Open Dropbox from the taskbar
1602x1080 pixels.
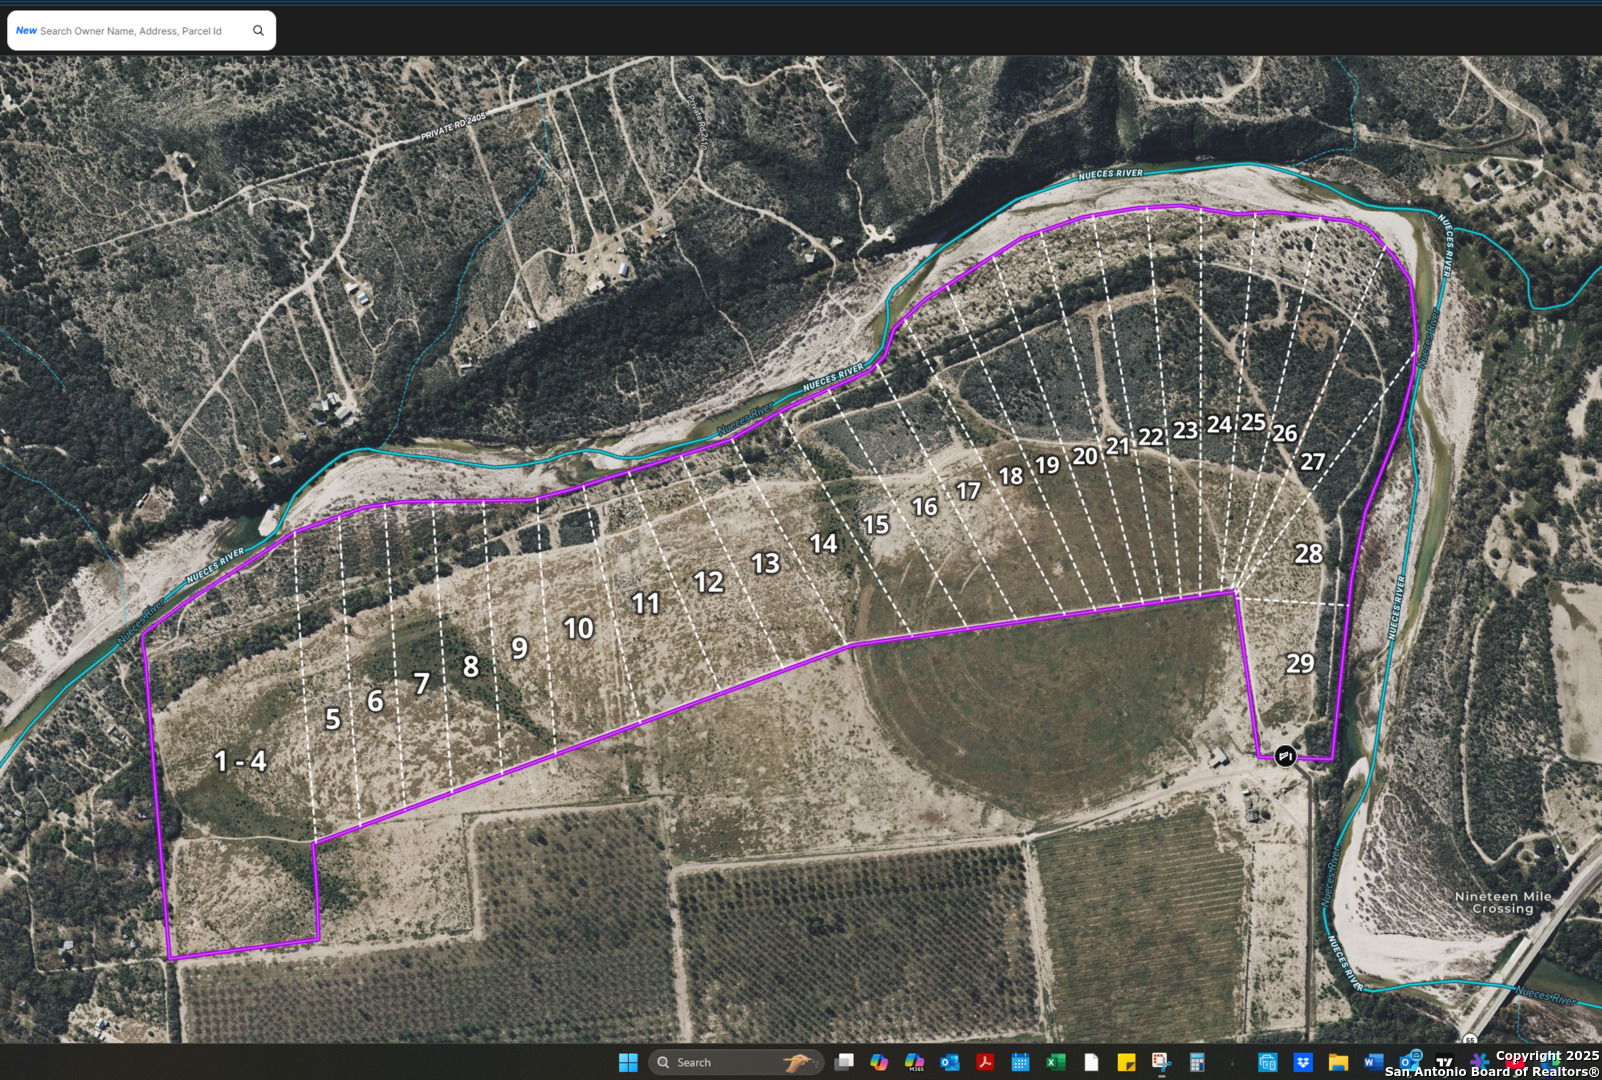click(1303, 1062)
